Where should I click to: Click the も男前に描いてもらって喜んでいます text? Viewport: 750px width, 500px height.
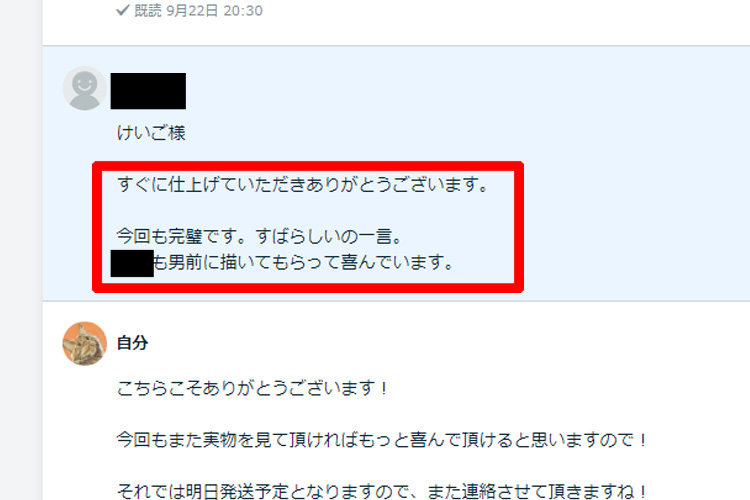[303, 262]
